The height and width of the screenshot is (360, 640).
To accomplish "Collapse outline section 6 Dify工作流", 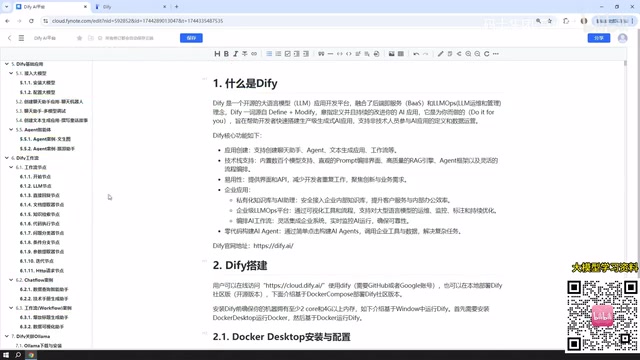I will (x=7, y=158).
